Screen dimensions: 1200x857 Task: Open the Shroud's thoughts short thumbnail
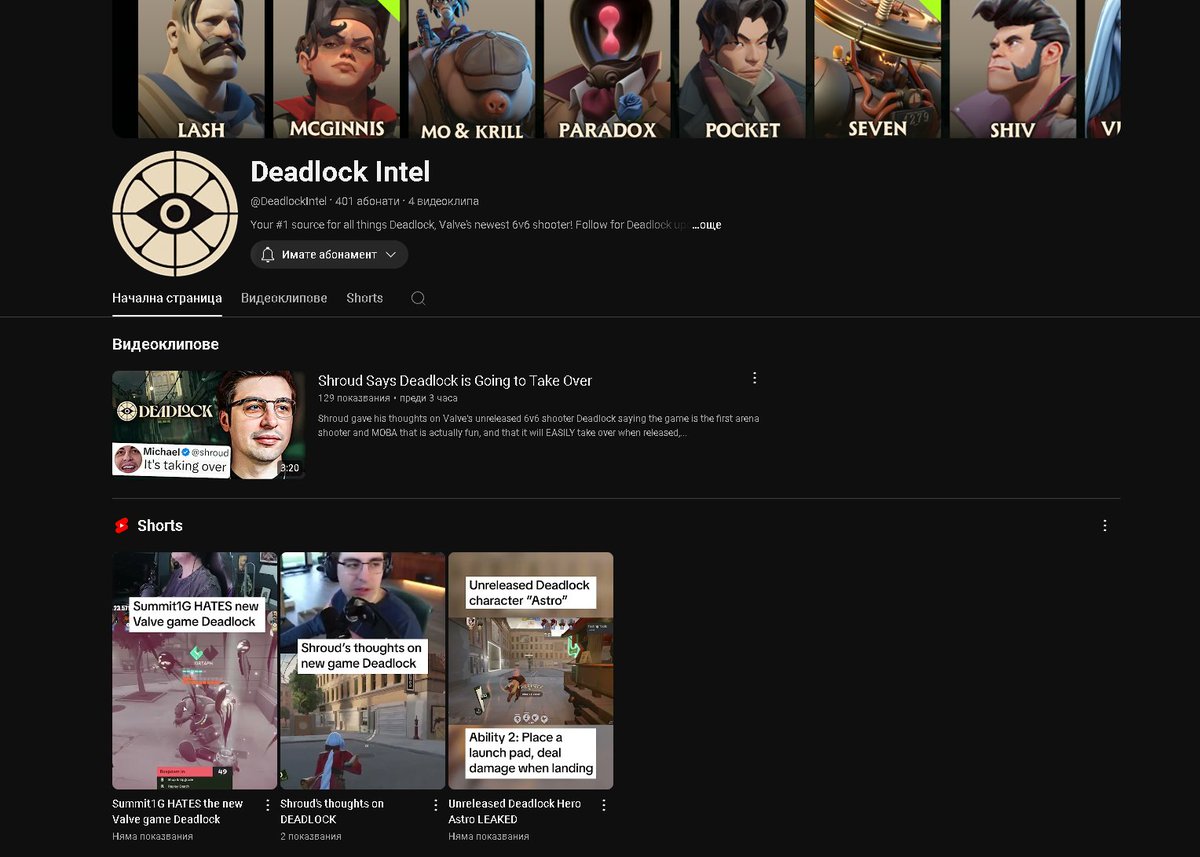coord(363,671)
